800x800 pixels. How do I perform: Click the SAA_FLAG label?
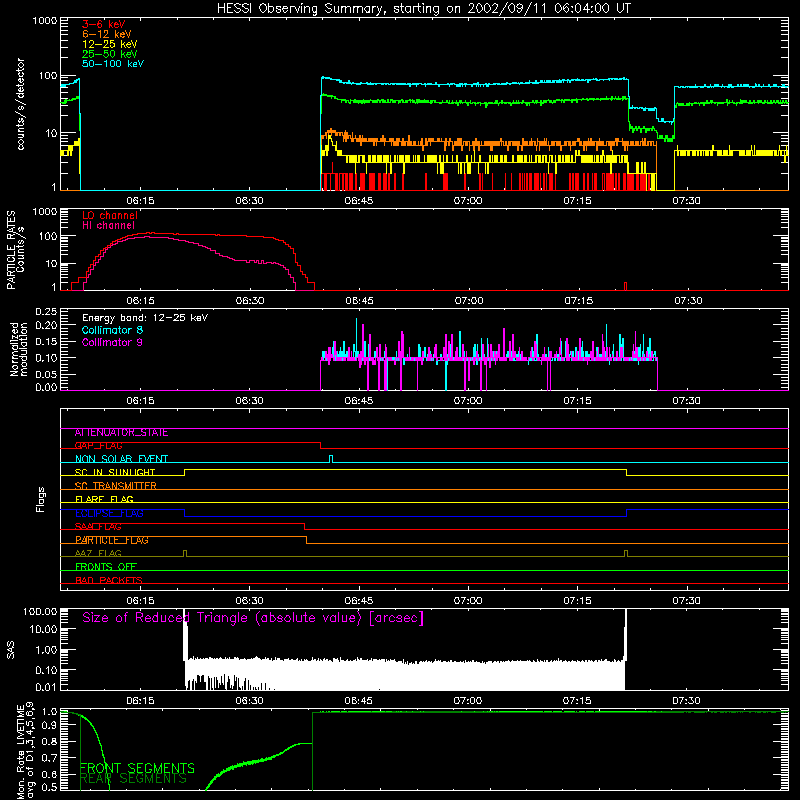point(98,527)
